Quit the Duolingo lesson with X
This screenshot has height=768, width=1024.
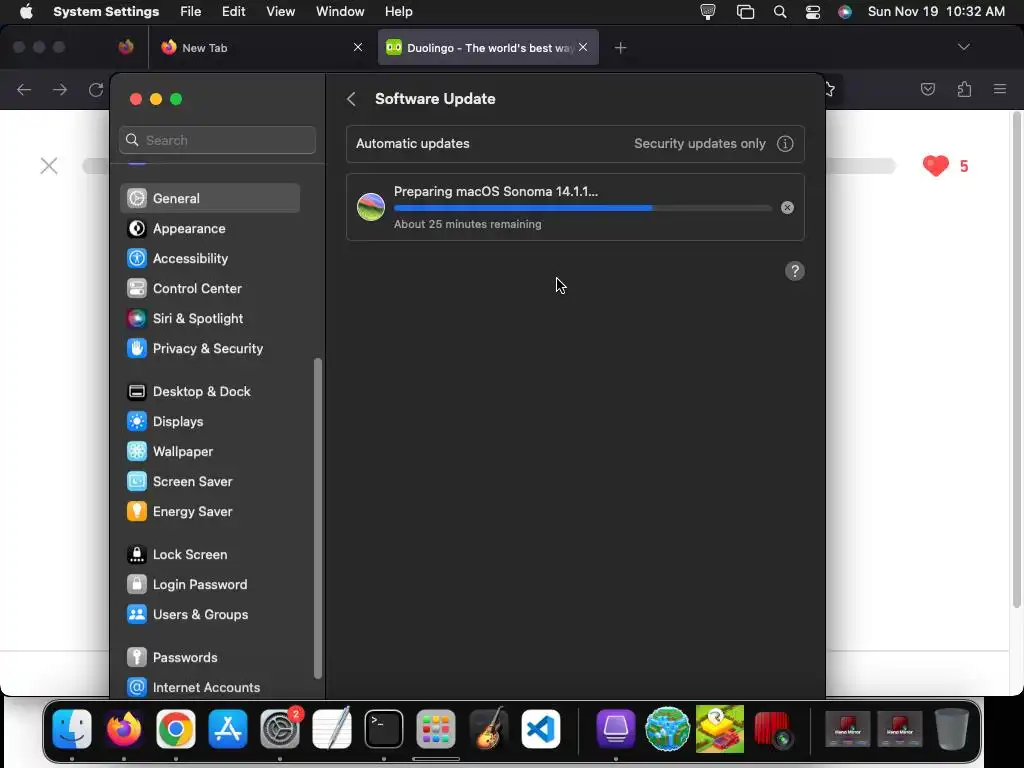[49, 166]
